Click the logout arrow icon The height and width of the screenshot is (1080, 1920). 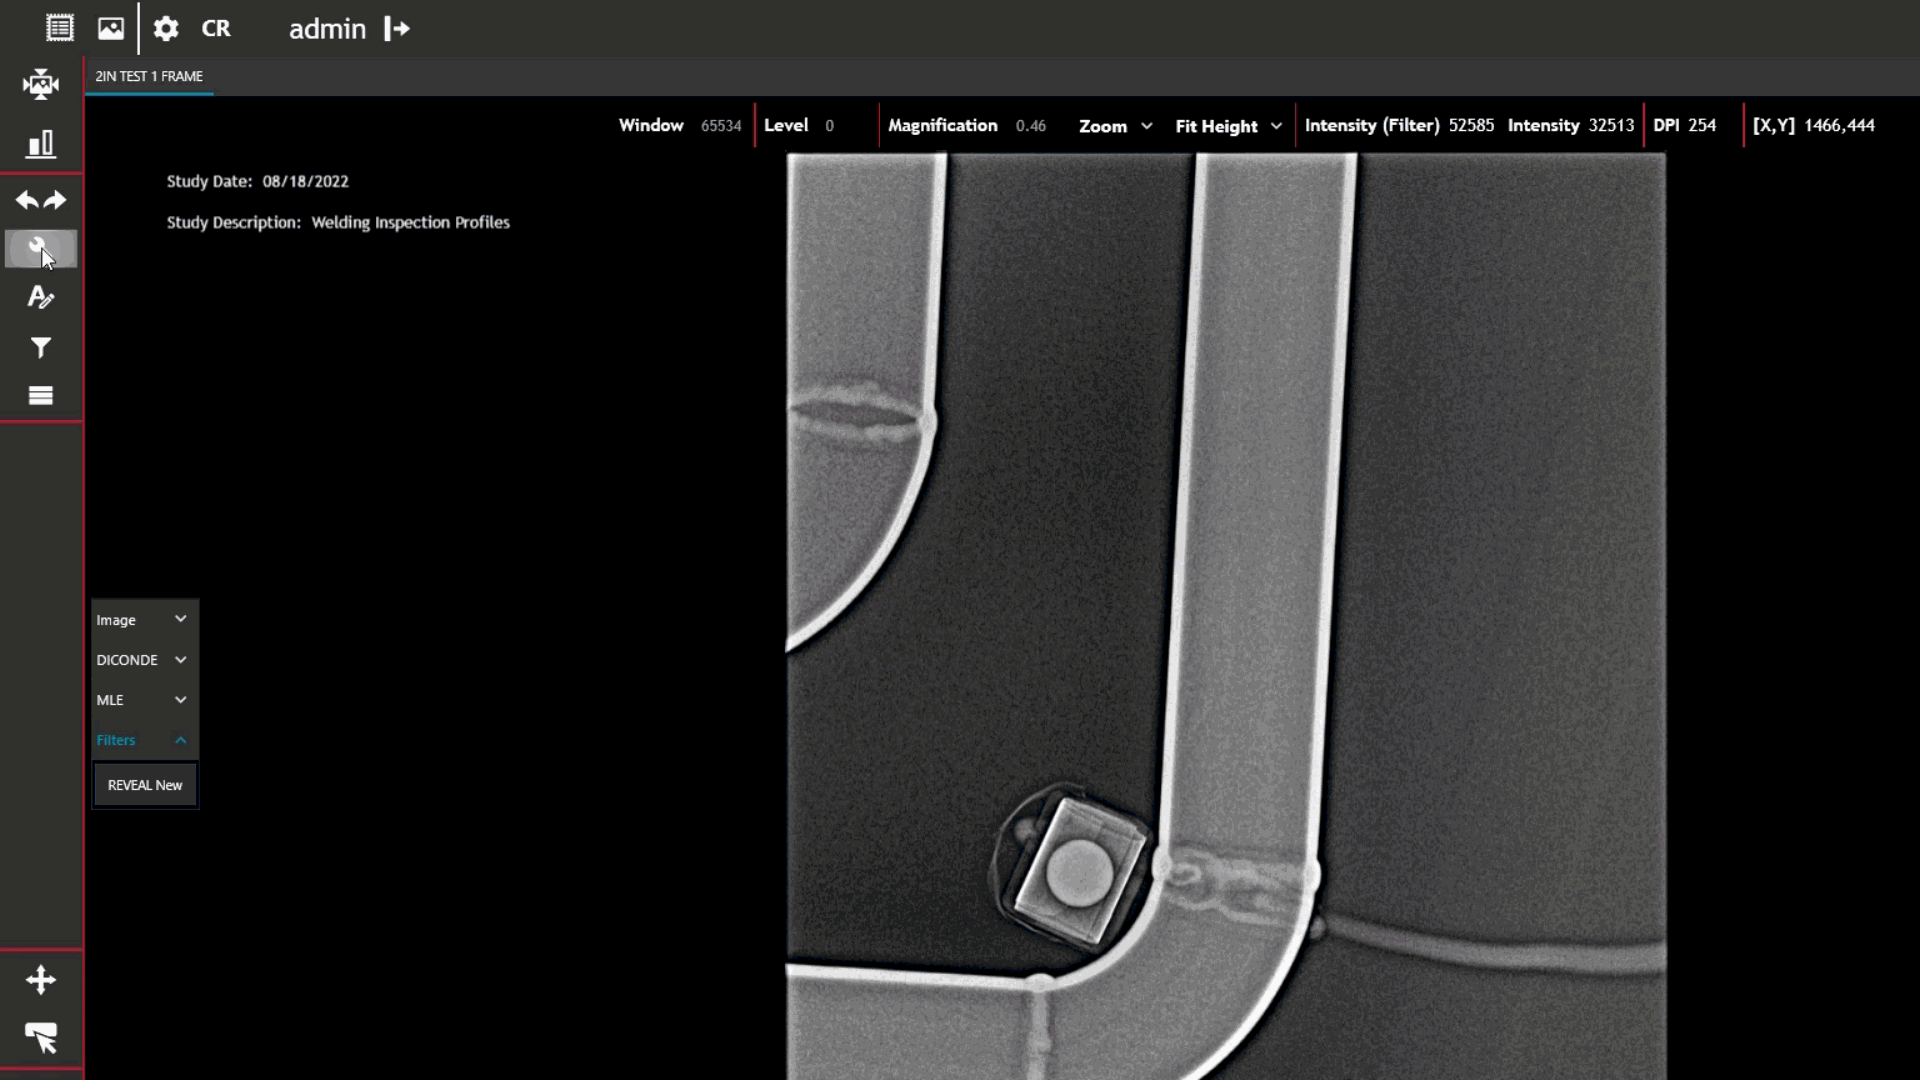(397, 29)
